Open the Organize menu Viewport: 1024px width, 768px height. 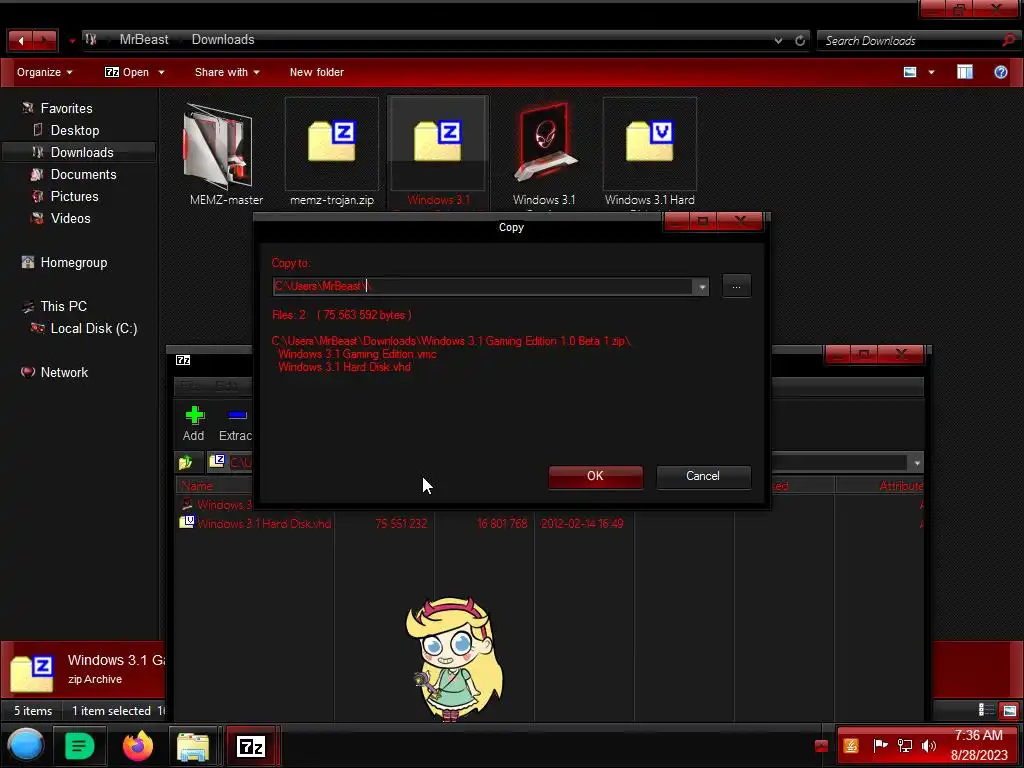tap(44, 72)
